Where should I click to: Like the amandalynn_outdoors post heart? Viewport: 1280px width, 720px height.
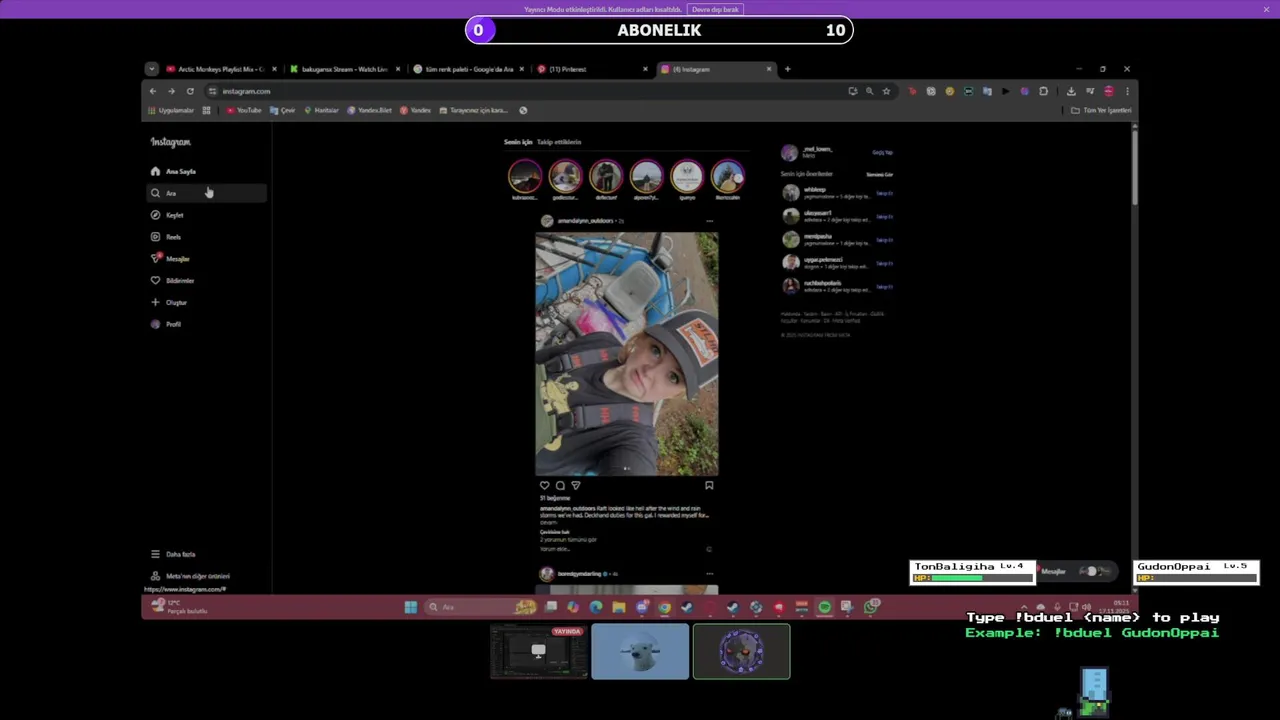click(x=545, y=485)
